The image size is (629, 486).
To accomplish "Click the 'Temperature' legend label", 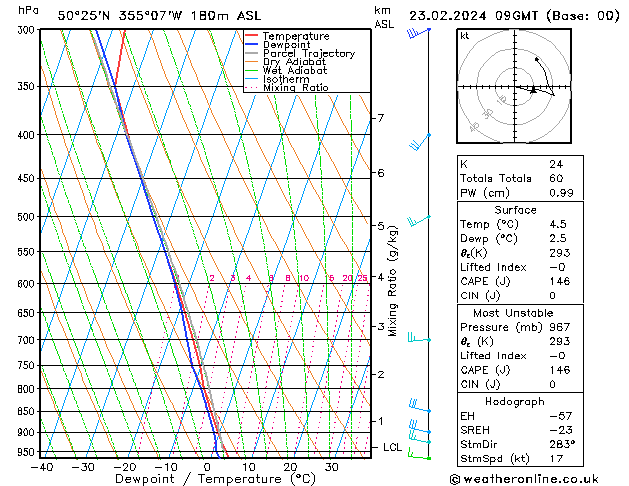I will coord(296,36).
